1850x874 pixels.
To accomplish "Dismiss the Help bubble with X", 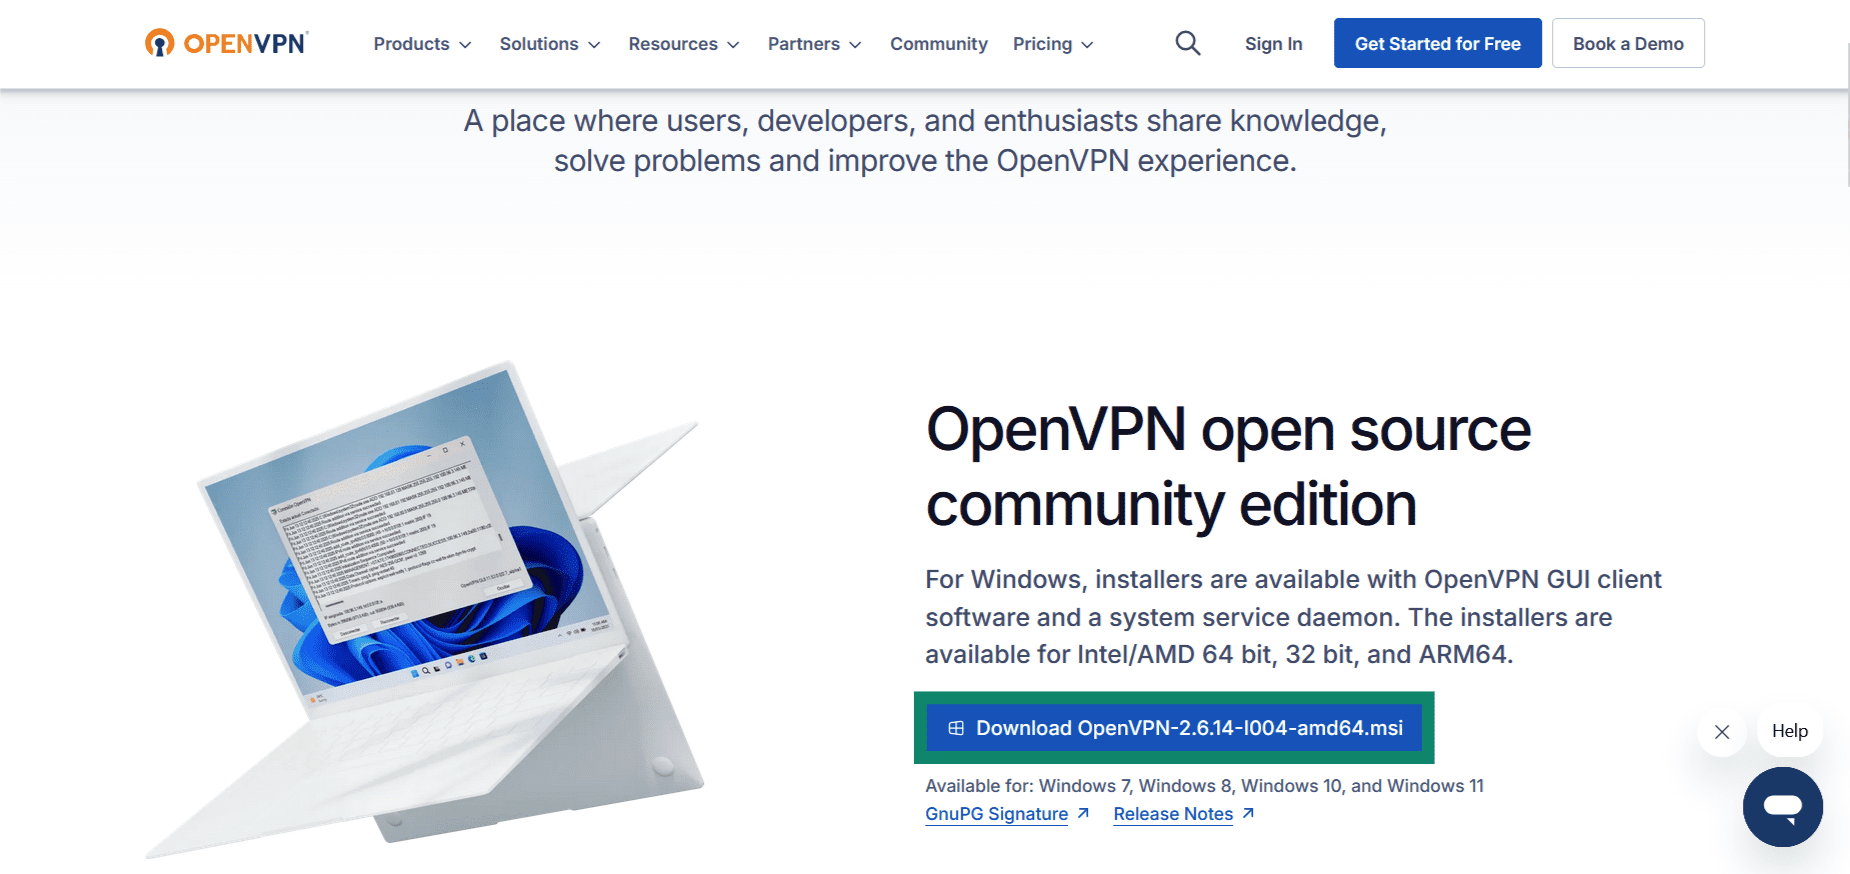I will (x=1721, y=731).
